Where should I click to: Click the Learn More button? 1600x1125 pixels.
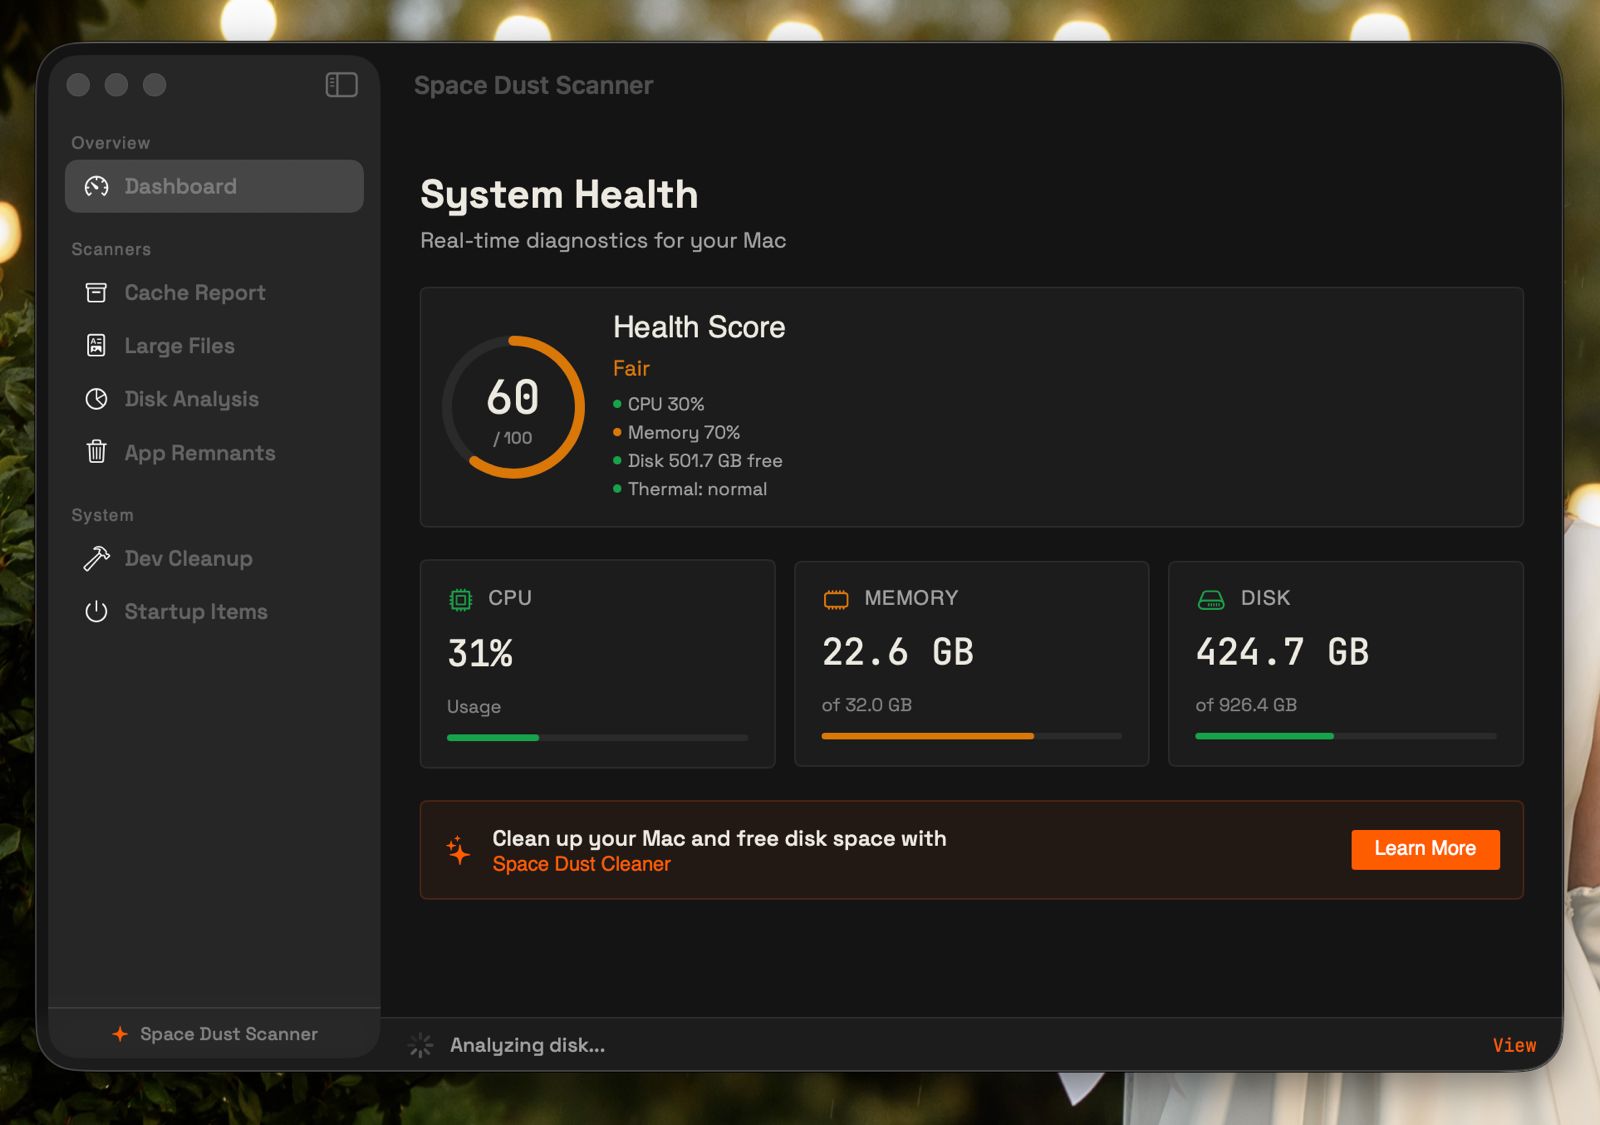click(x=1424, y=849)
